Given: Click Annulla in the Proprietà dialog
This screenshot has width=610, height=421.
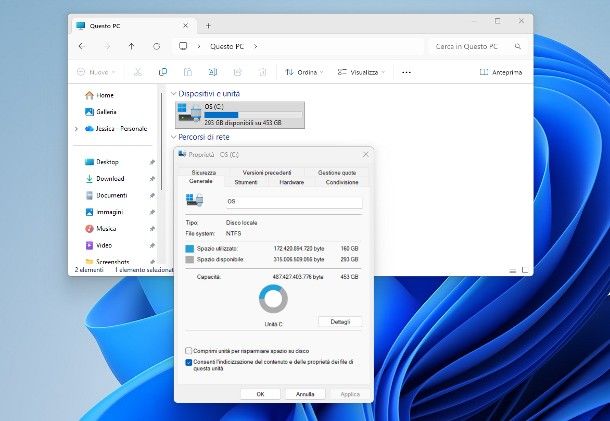Looking at the screenshot, I should pyautogui.click(x=305, y=394).
